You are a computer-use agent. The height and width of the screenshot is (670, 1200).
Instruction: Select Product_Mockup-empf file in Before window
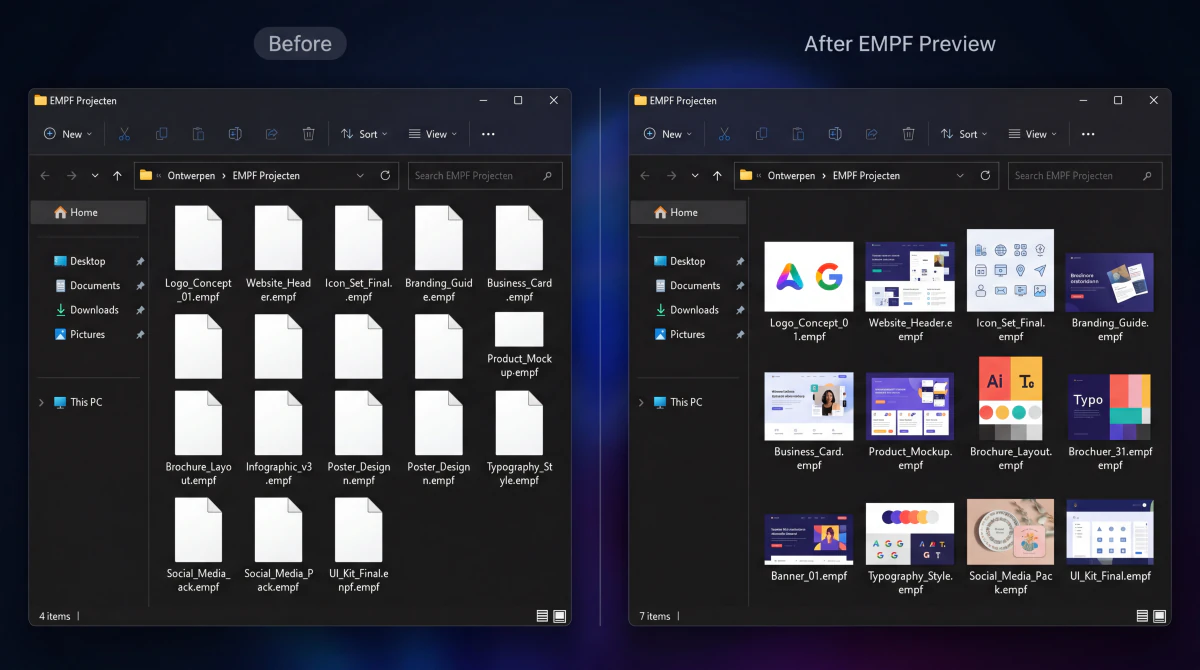(x=519, y=330)
